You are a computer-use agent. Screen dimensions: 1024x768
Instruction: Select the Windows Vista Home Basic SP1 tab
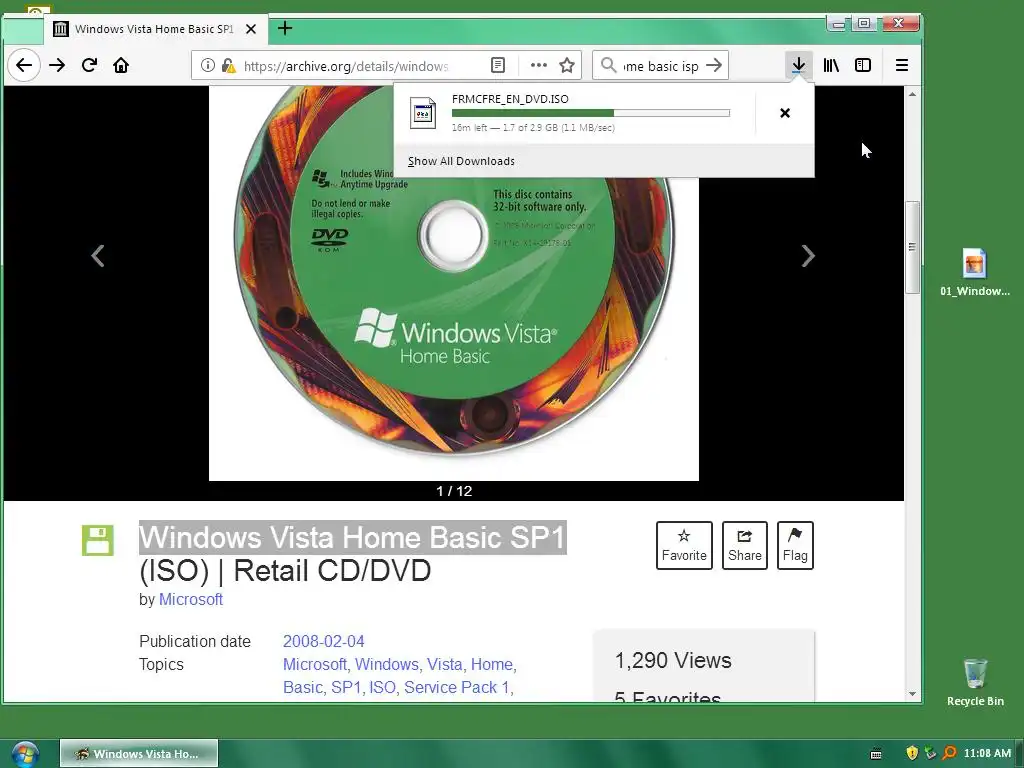(155, 29)
